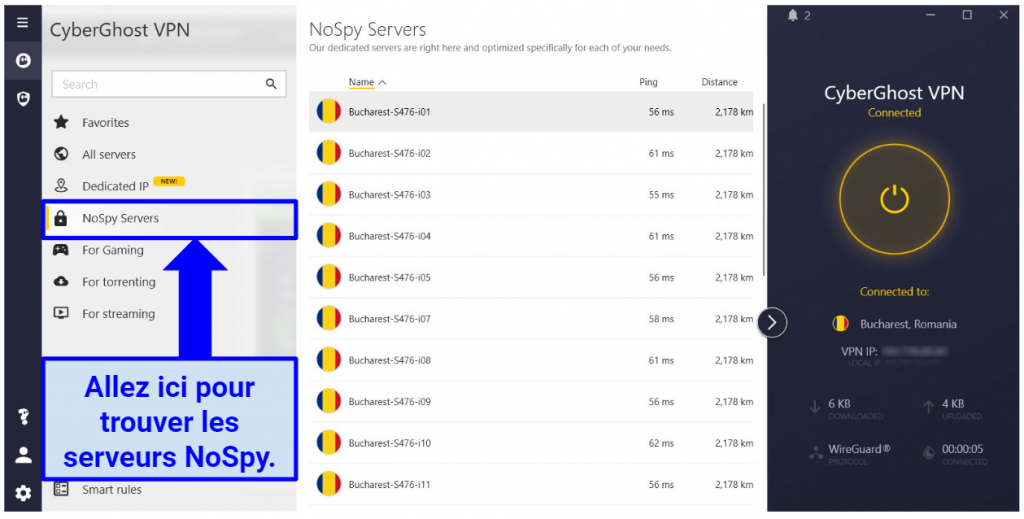Click the Romania flag next to Bucharest, Romania
Image resolution: width=1024 pixels, height=519 pixels.
(840, 323)
